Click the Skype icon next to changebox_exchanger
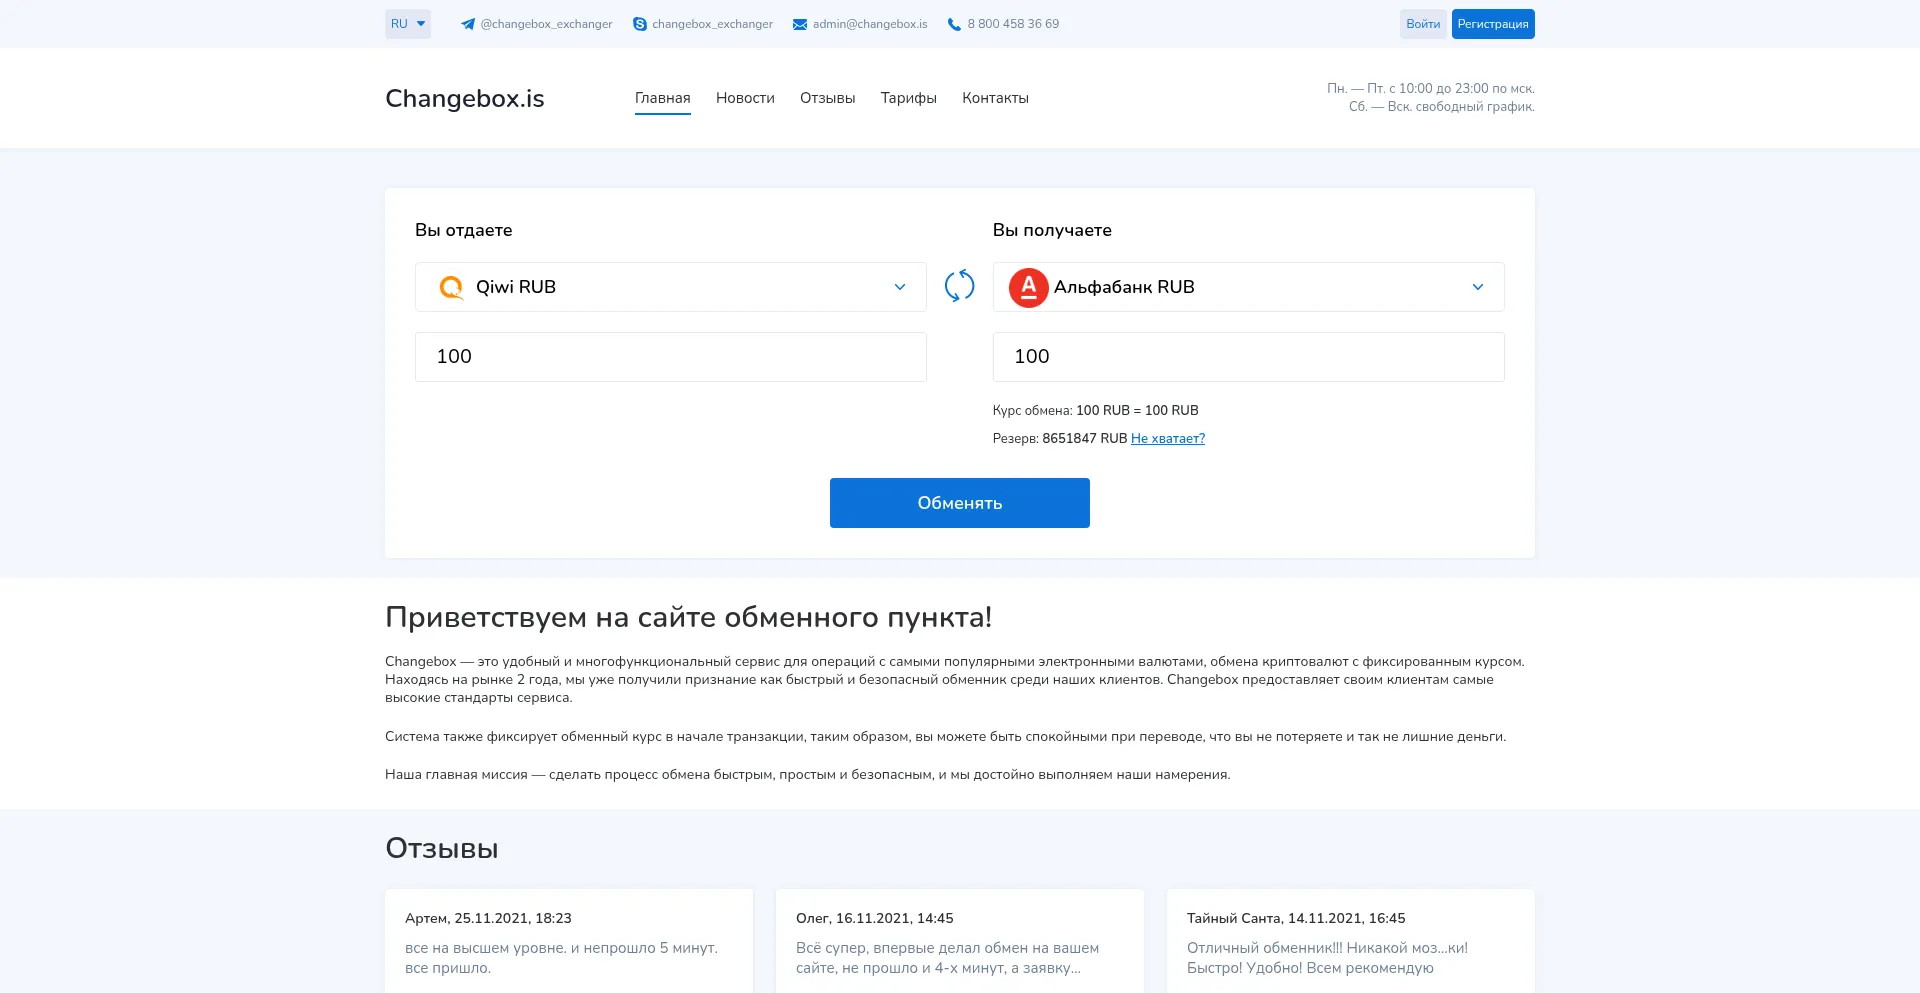The image size is (1920, 993). coord(638,23)
